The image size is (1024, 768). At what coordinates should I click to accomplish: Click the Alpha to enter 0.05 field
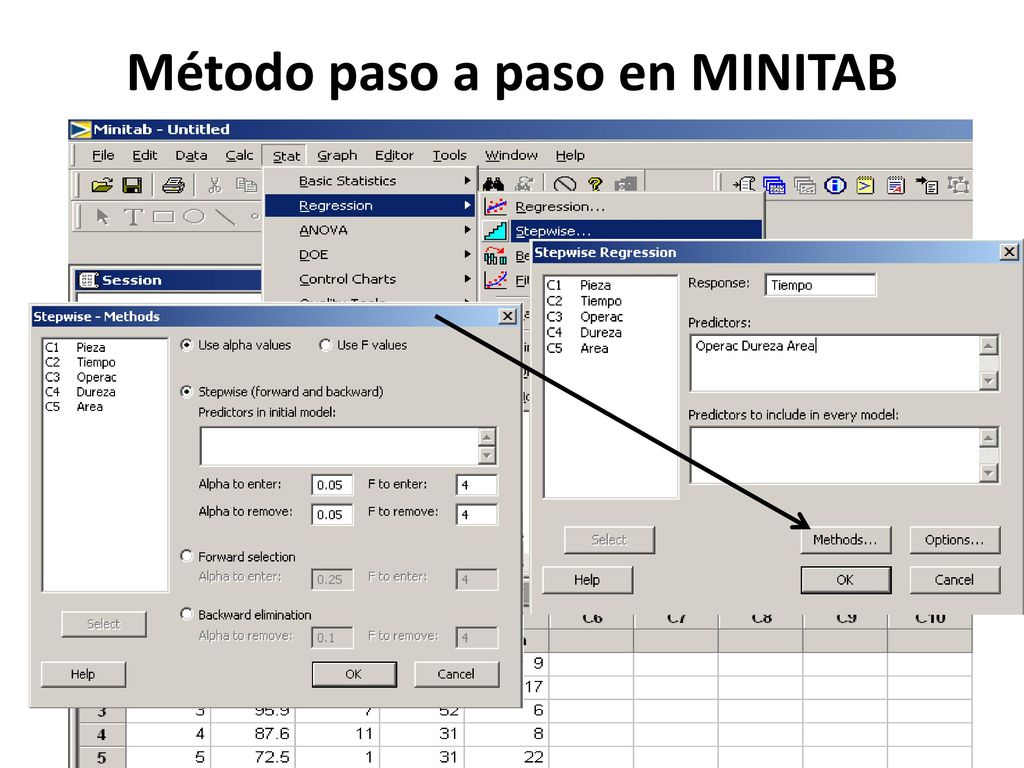tap(332, 485)
